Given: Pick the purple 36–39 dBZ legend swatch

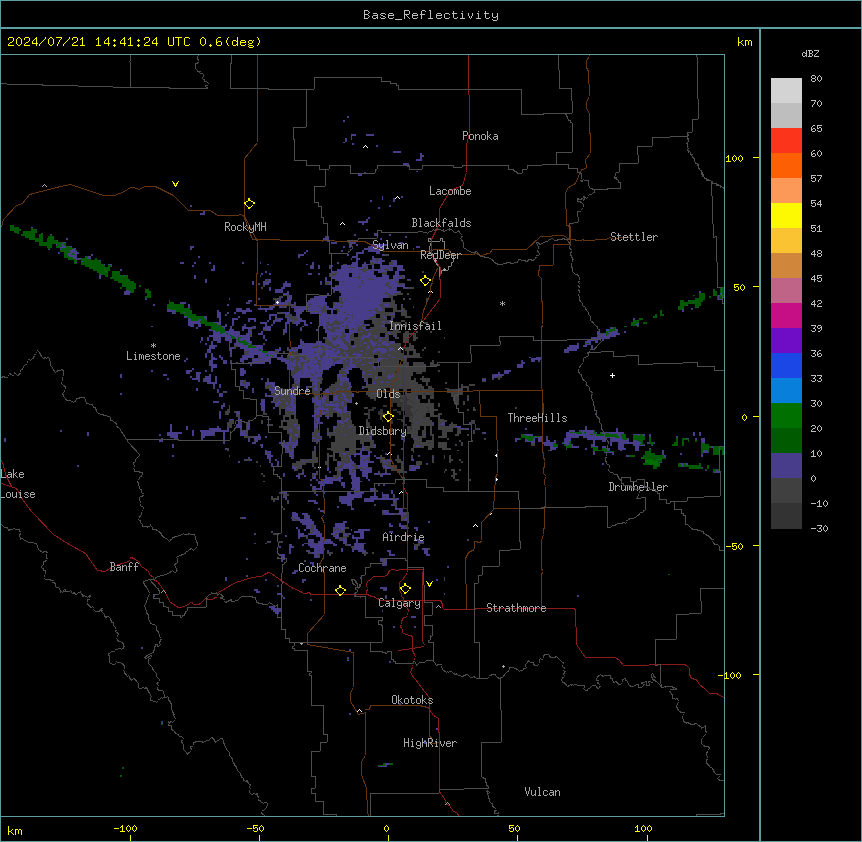Looking at the screenshot, I should tap(786, 340).
